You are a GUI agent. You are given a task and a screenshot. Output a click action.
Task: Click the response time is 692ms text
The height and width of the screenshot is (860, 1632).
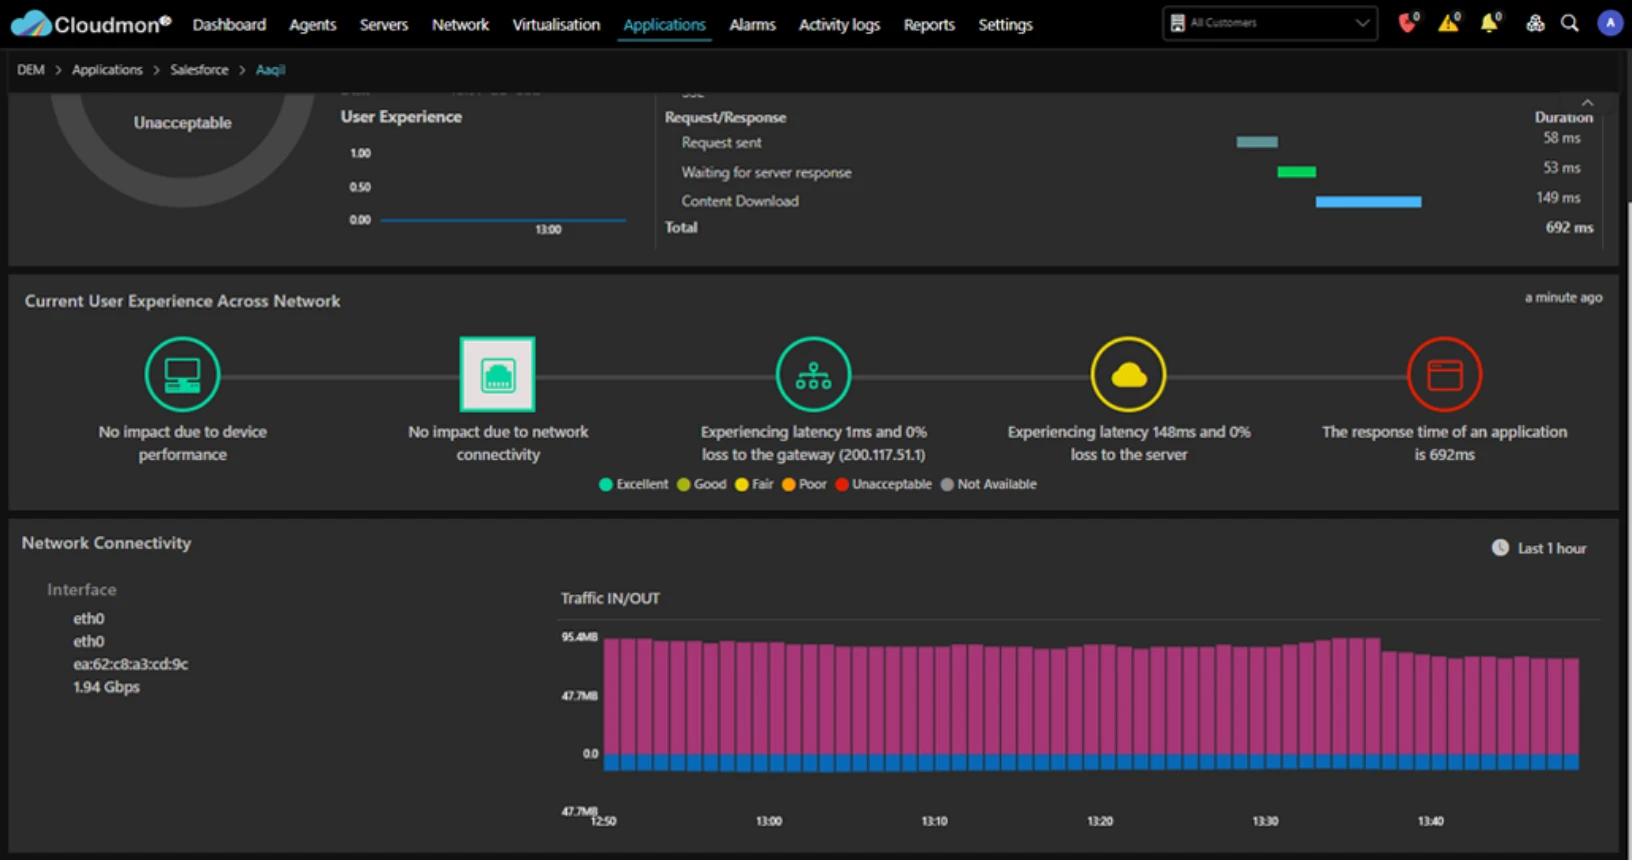(x=1444, y=443)
